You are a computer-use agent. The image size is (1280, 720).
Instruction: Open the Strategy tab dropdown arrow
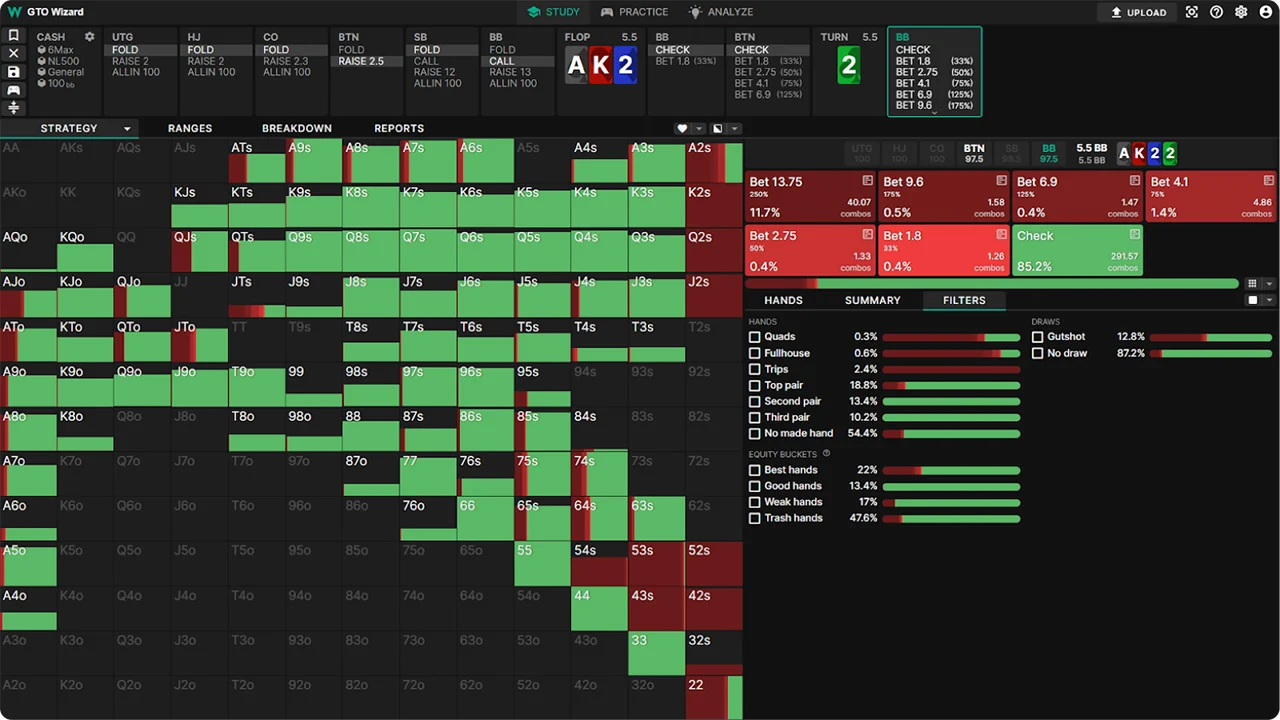coord(127,129)
